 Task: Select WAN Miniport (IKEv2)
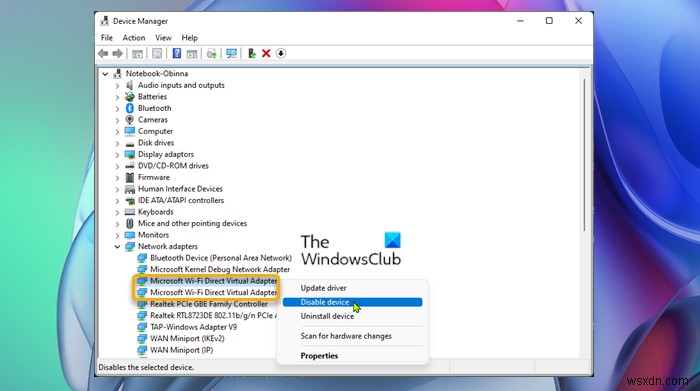point(188,339)
